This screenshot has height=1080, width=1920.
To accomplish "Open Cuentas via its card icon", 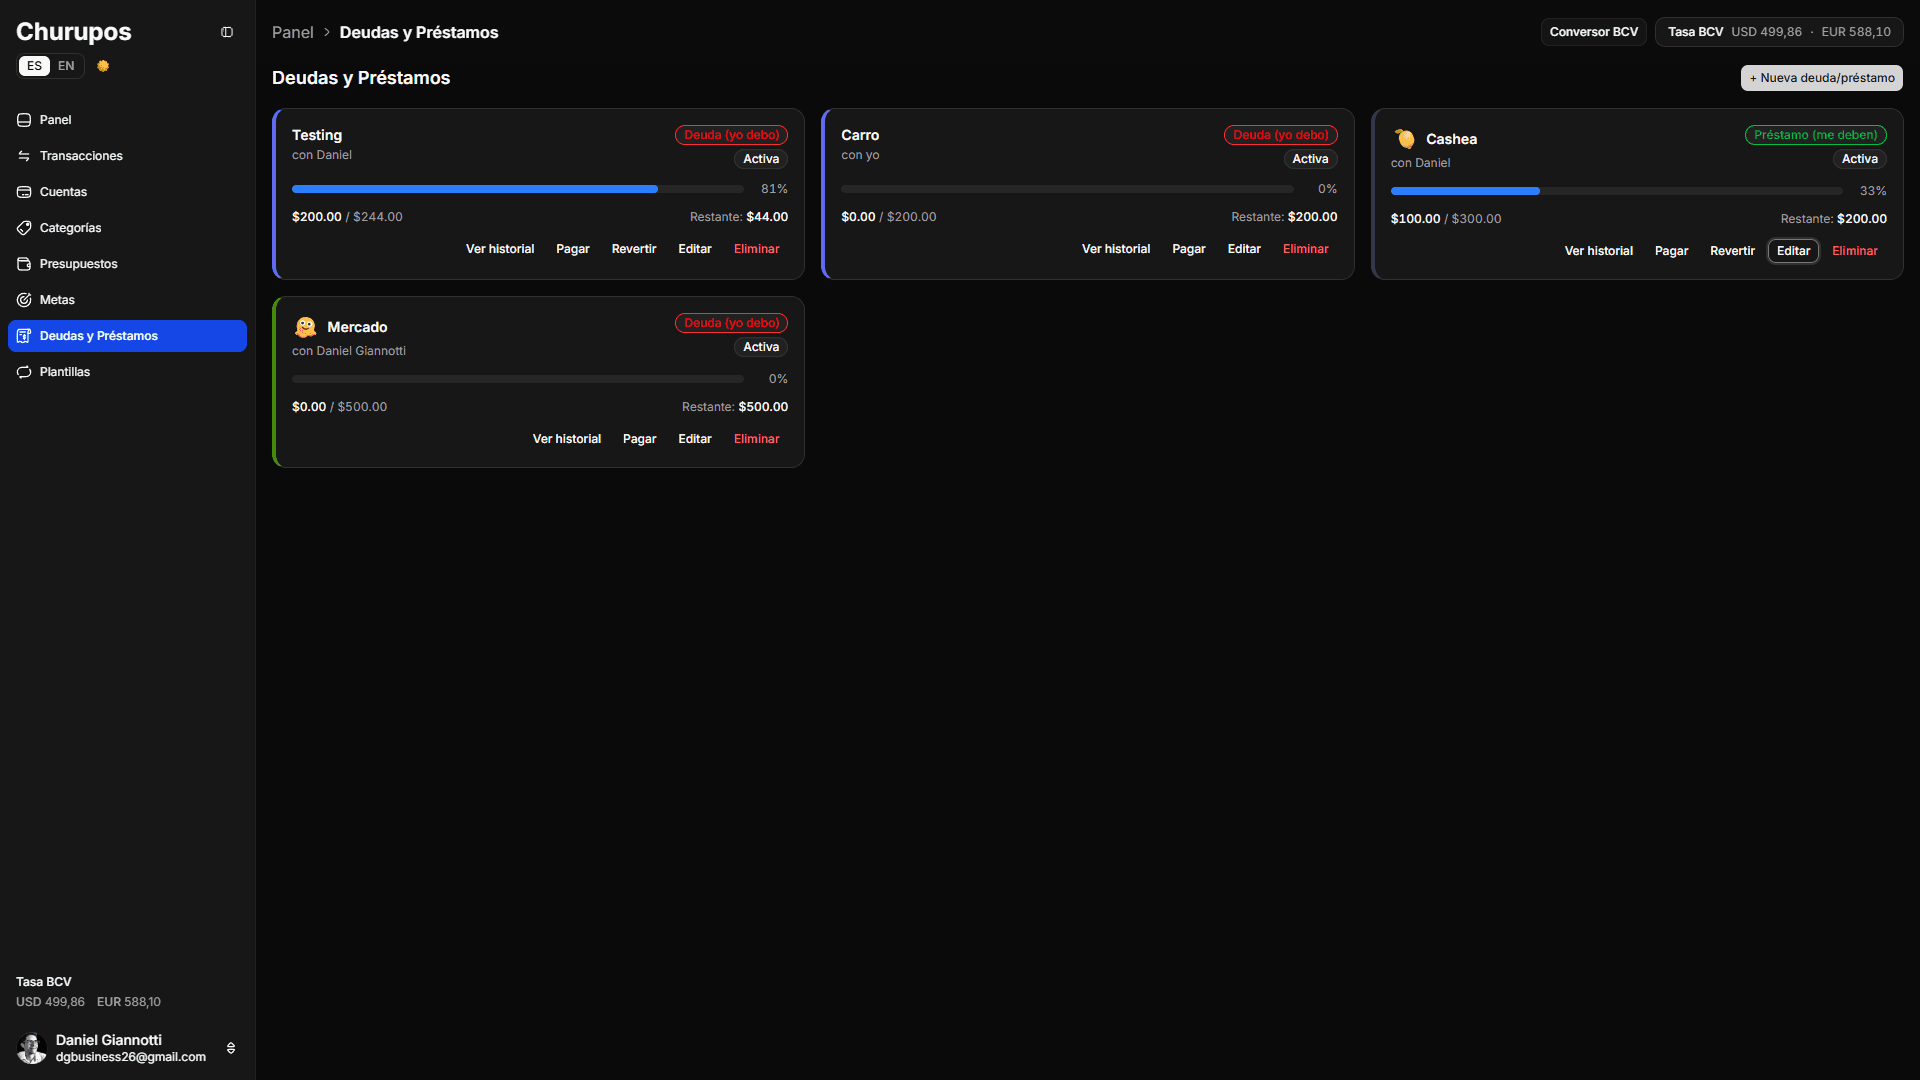I will [x=24, y=192].
